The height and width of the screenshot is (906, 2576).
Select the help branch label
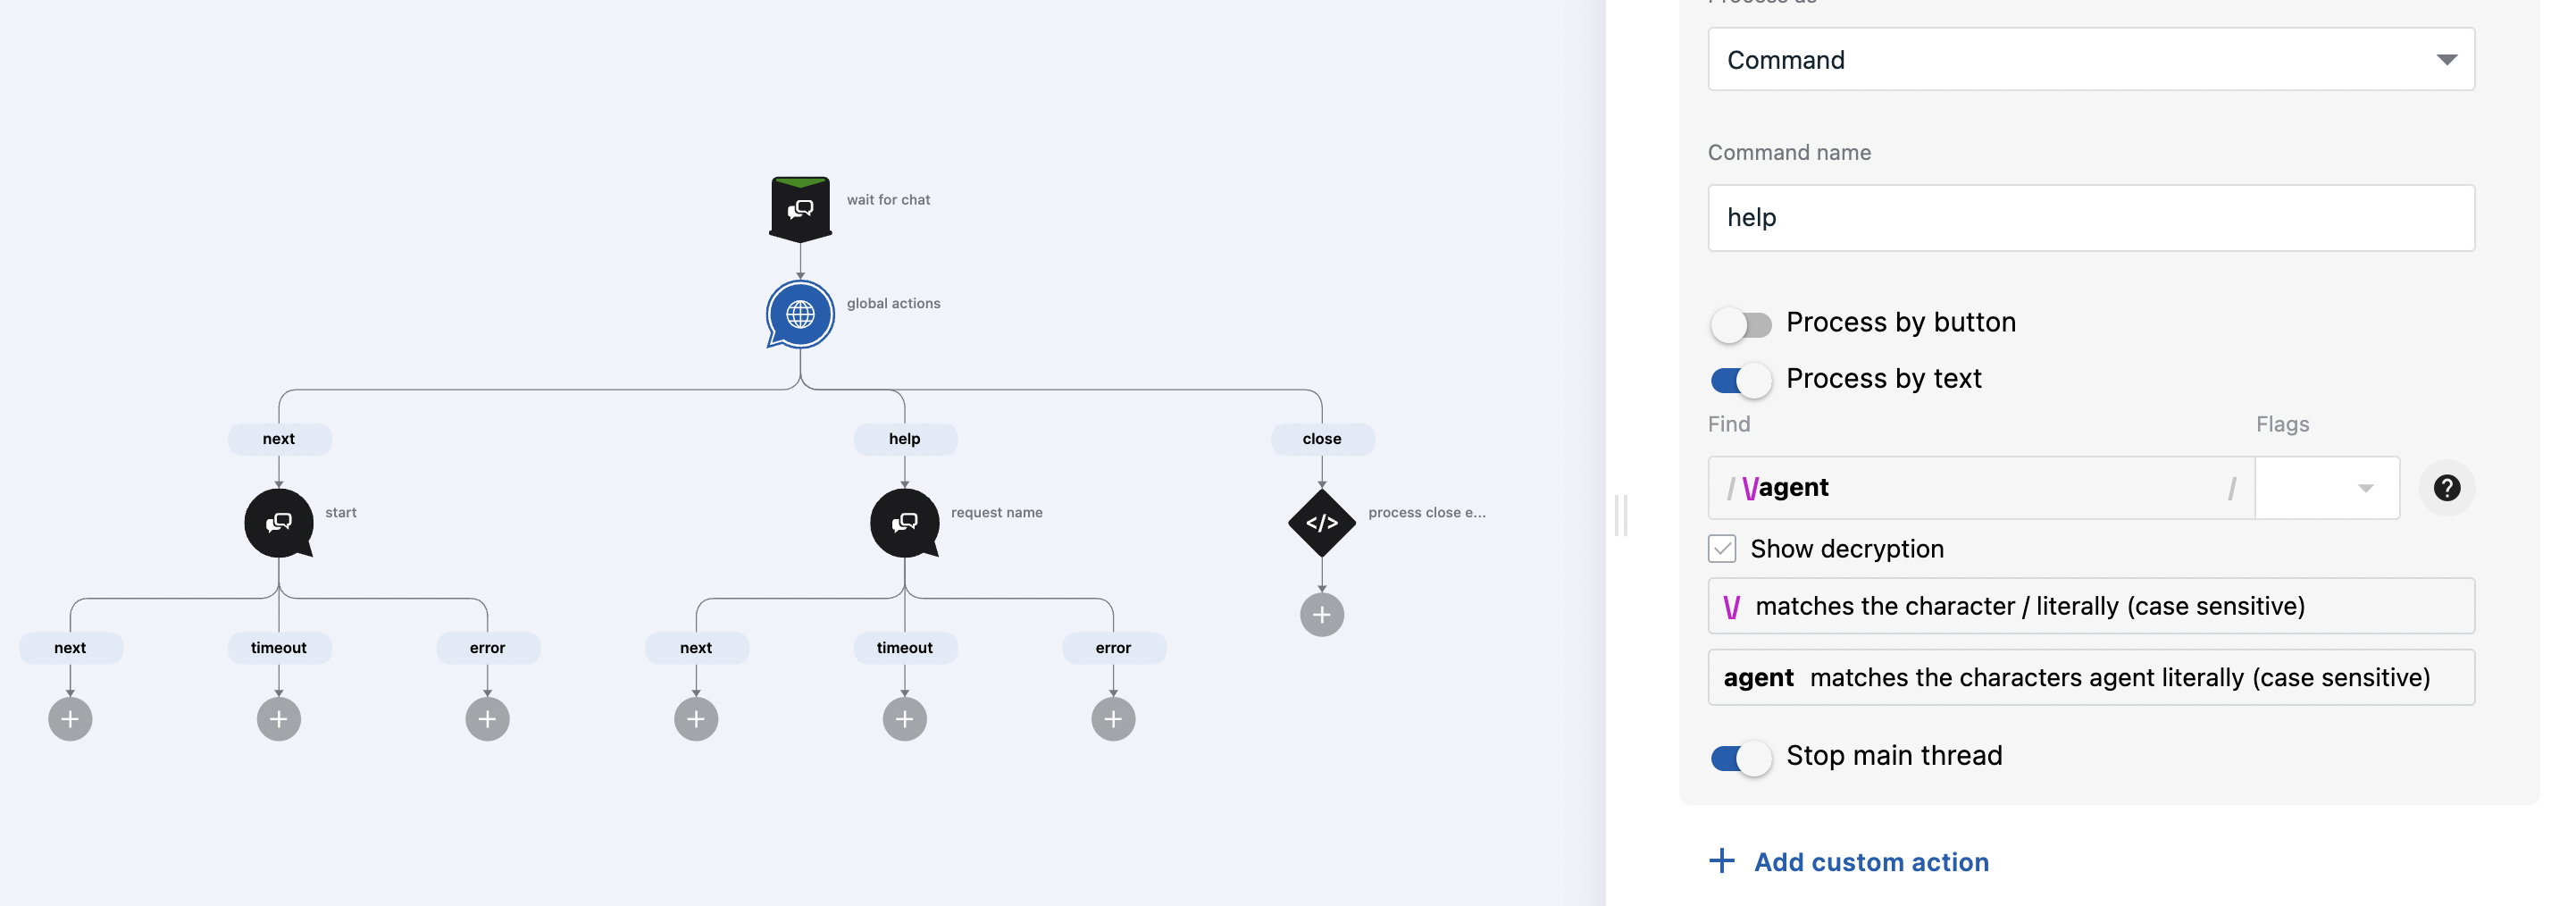coord(905,439)
